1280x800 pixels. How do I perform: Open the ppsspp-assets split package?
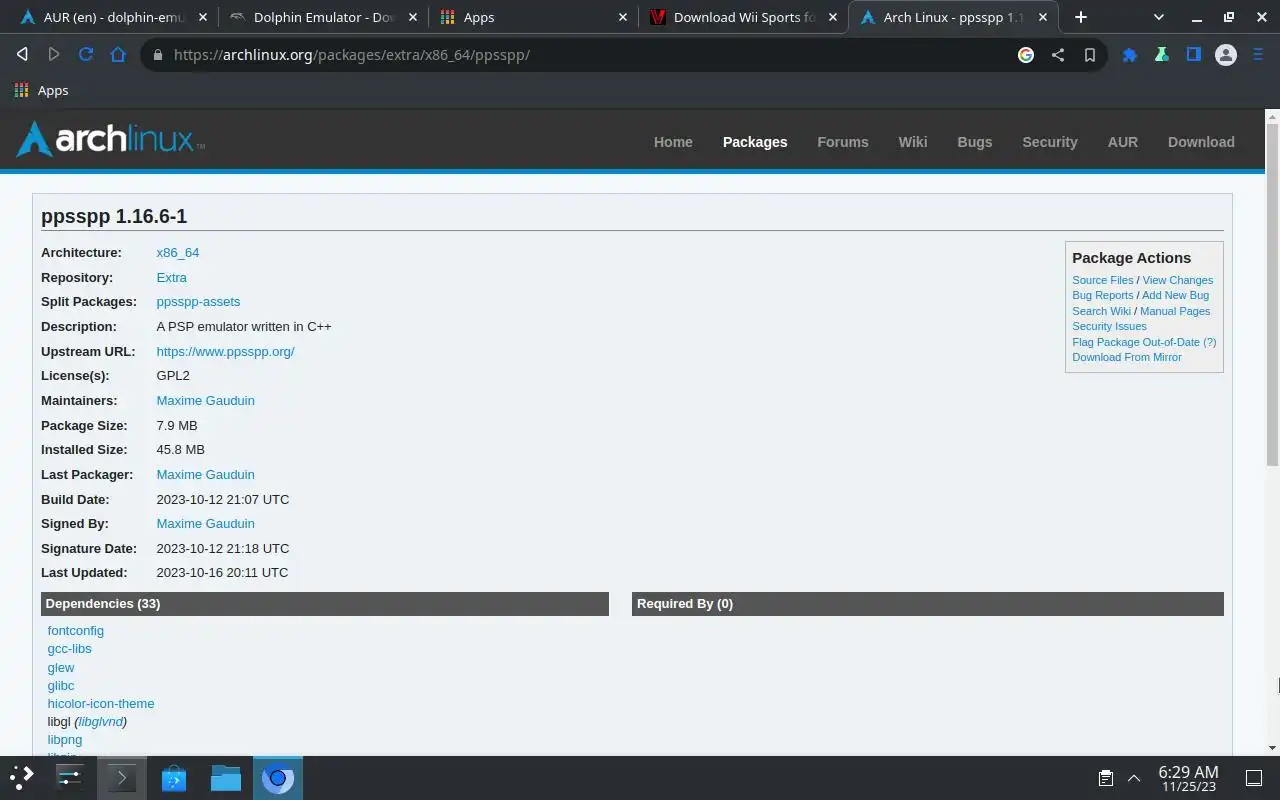[x=198, y=302]
